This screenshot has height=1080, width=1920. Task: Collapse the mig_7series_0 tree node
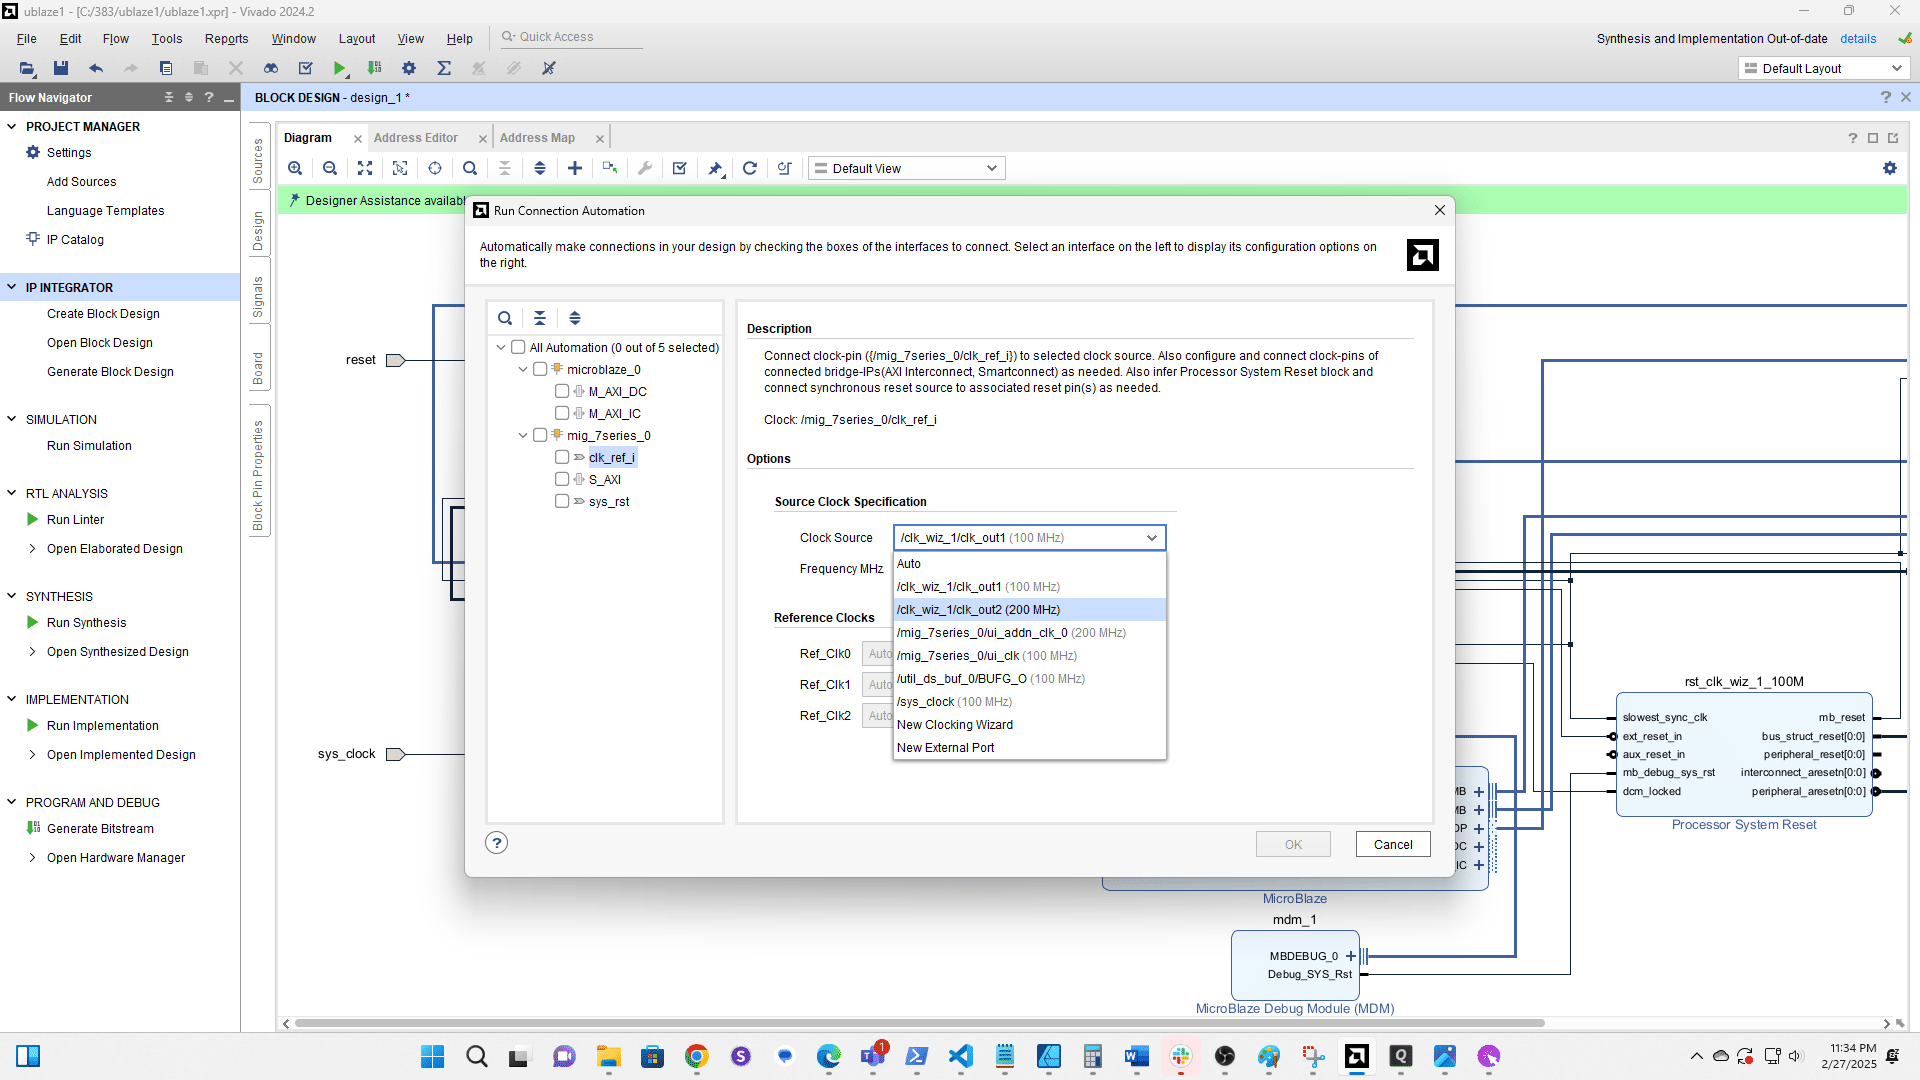point(523,435)
